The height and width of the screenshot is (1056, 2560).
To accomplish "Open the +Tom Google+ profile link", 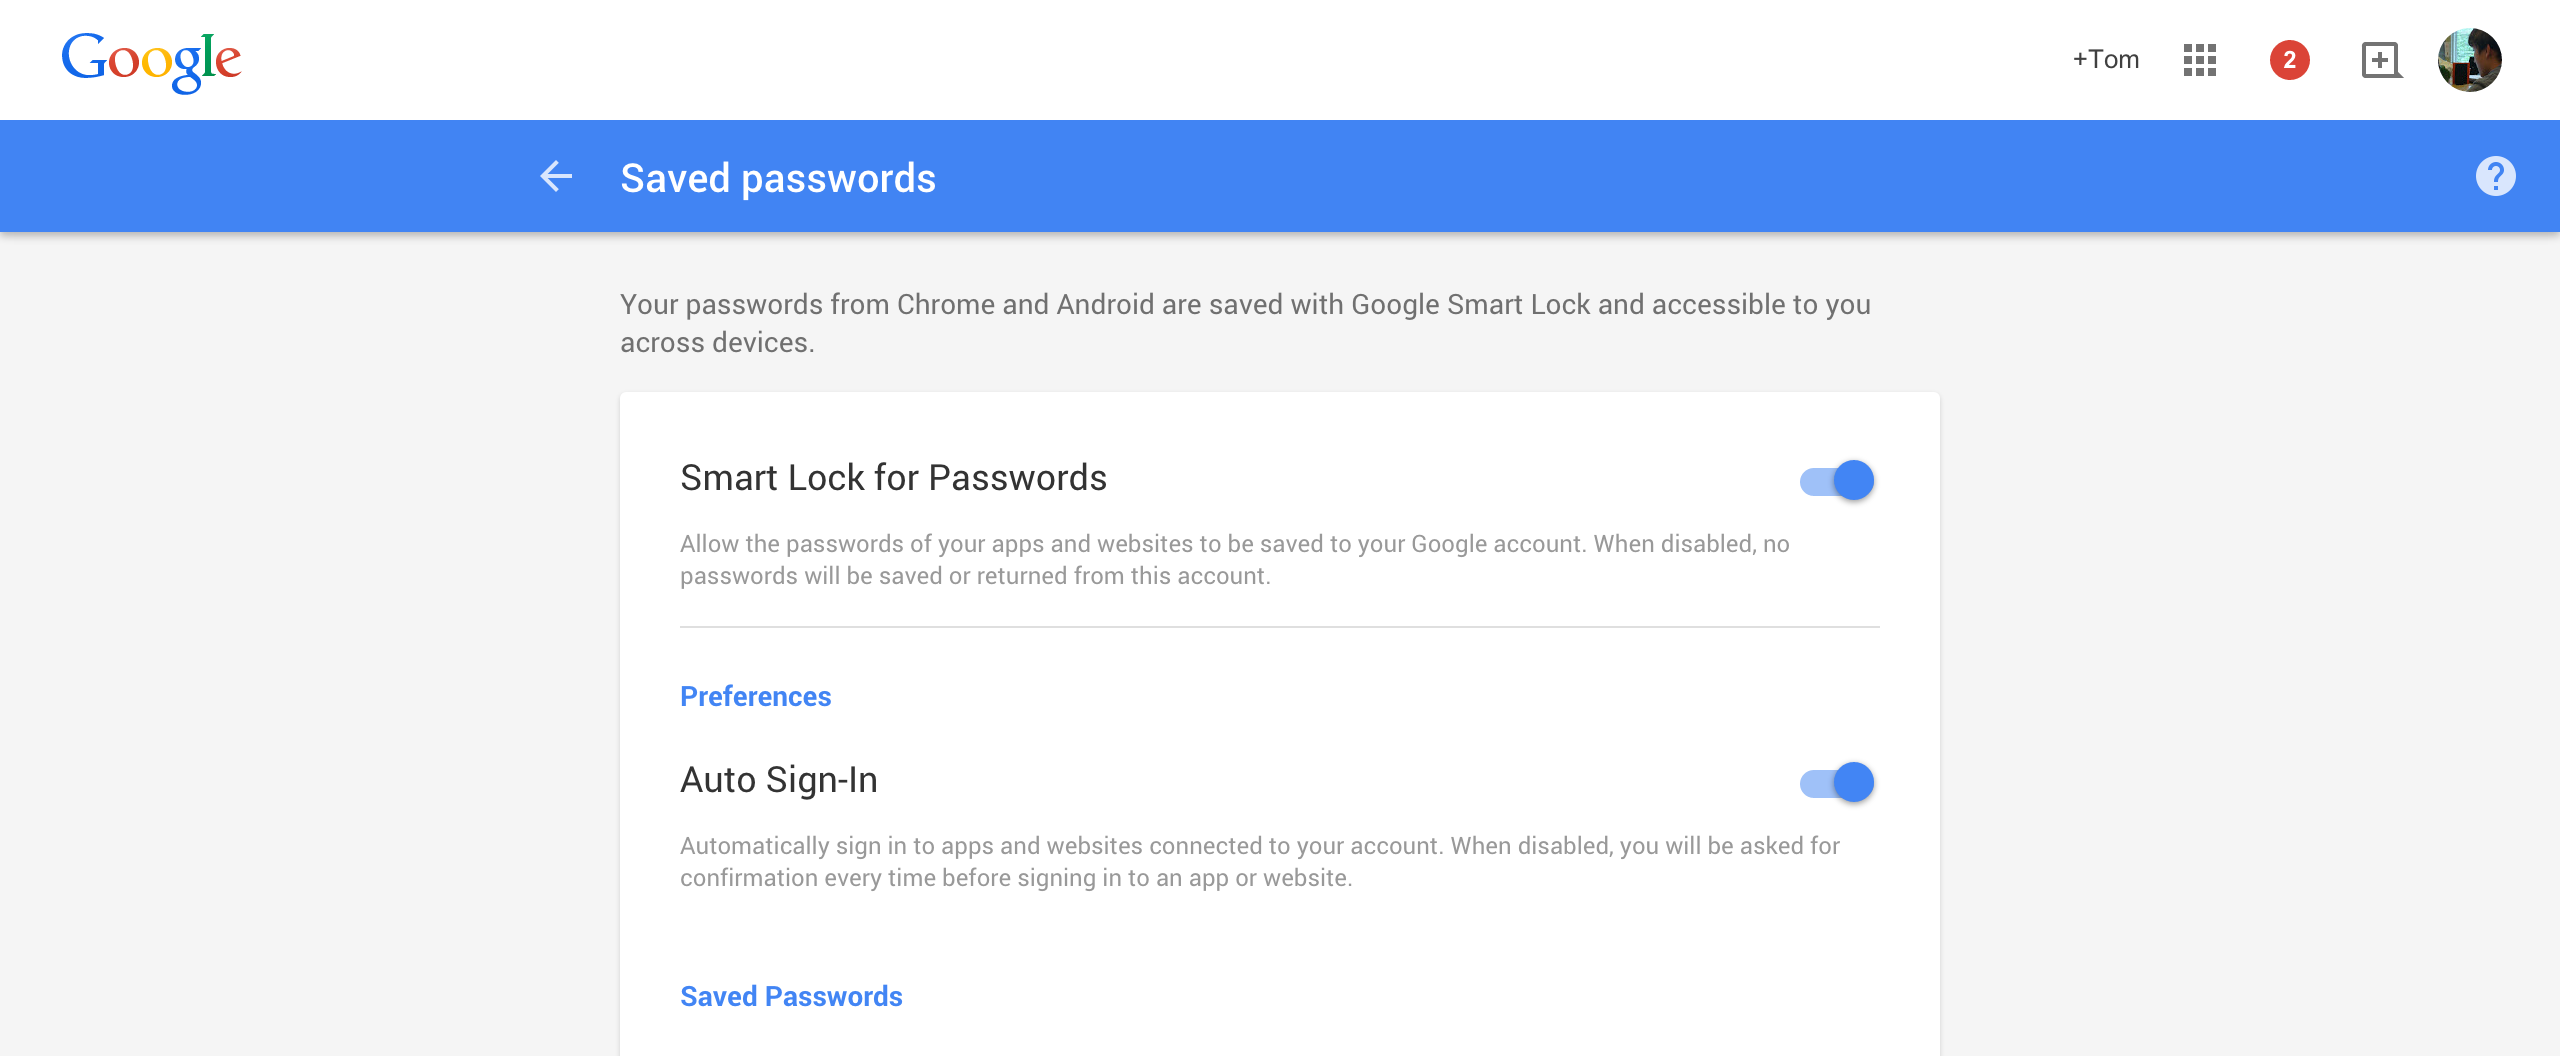I will 2105,60.
